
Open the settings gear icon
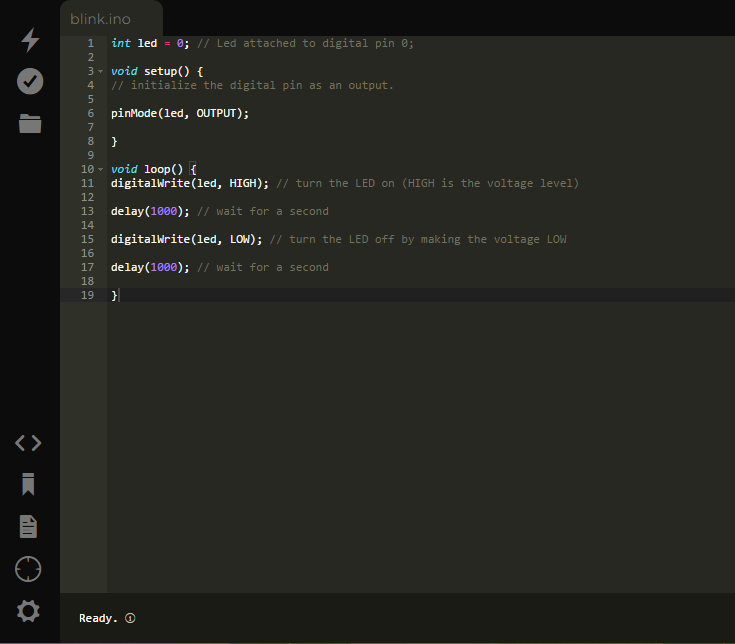coord(28,611)
